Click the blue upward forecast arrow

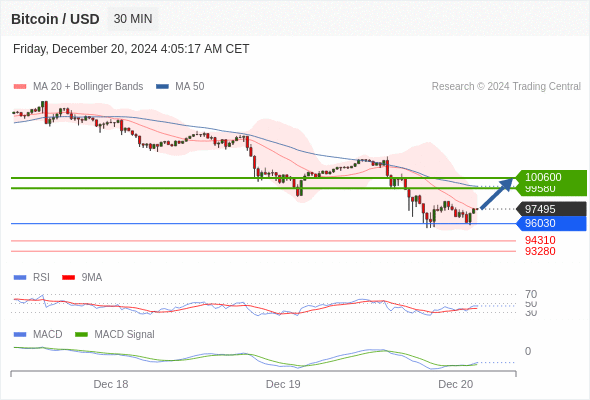[497, 193]
